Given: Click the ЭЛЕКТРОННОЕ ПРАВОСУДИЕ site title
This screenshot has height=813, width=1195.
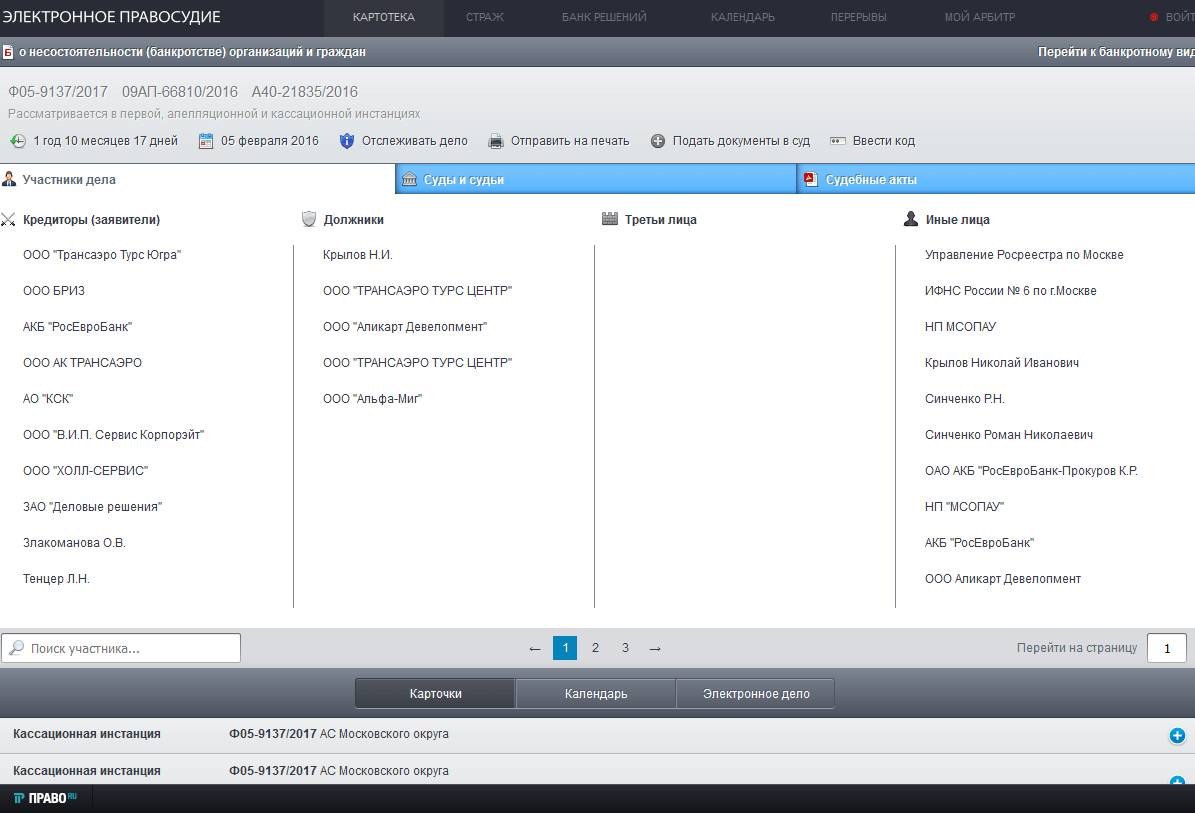Looking at the screenshot, I should (111, 17).
